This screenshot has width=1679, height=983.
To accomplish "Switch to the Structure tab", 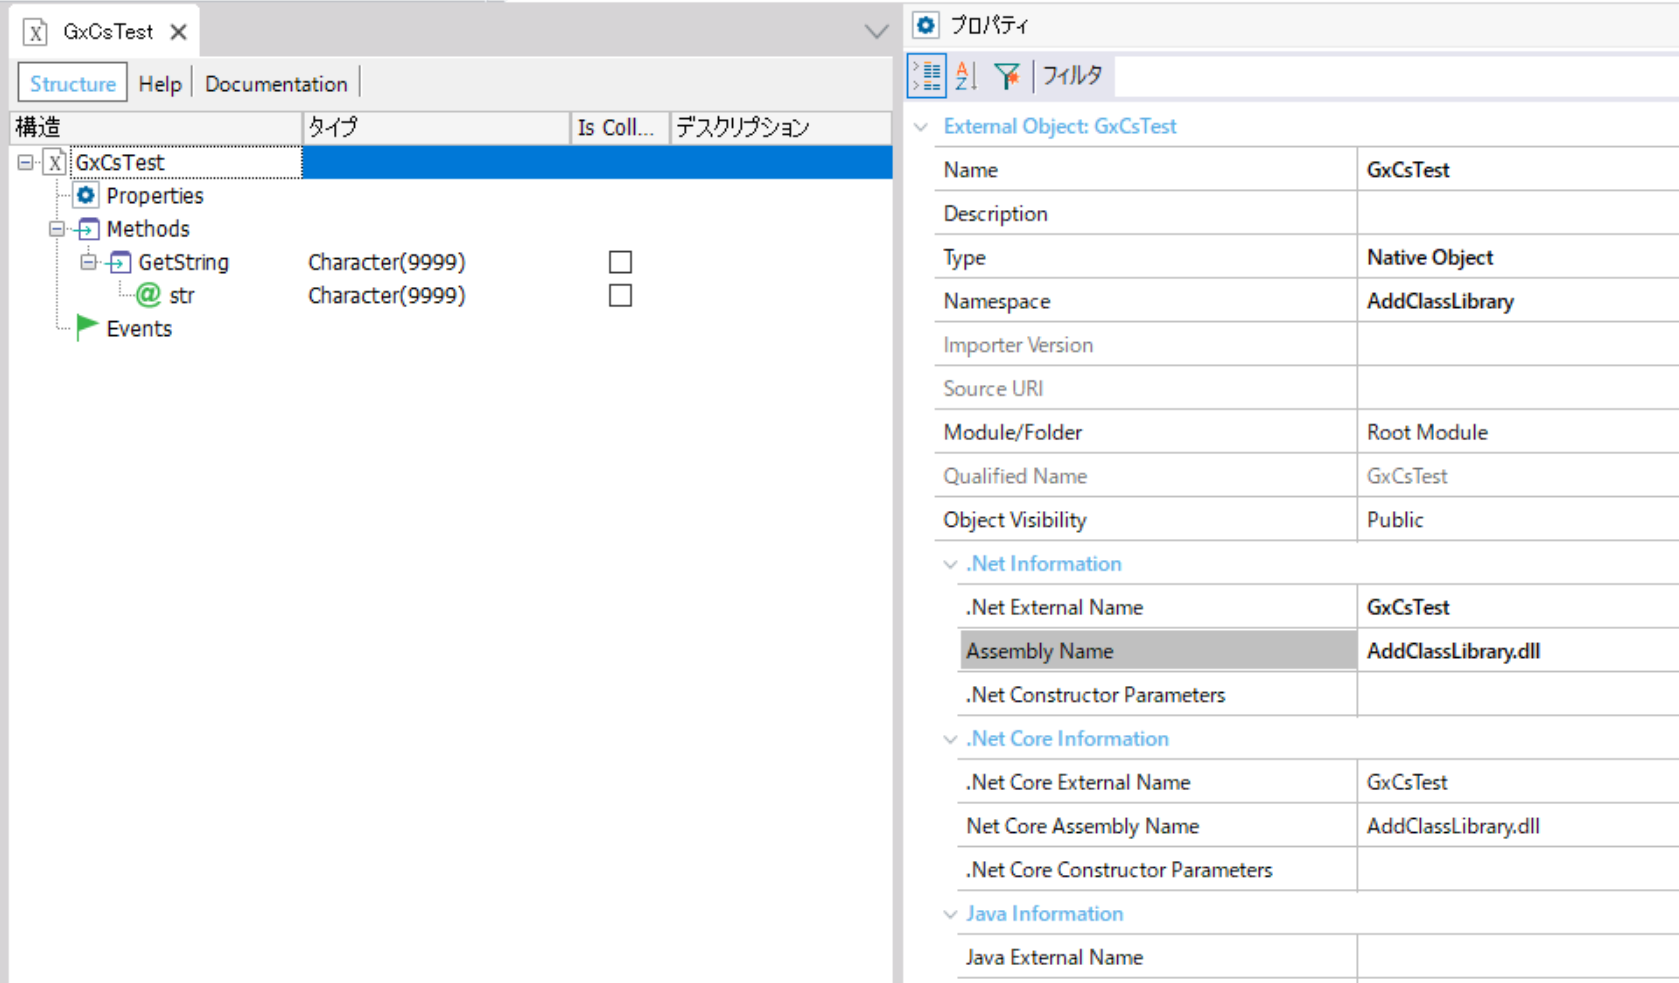I will pos(73,83).
